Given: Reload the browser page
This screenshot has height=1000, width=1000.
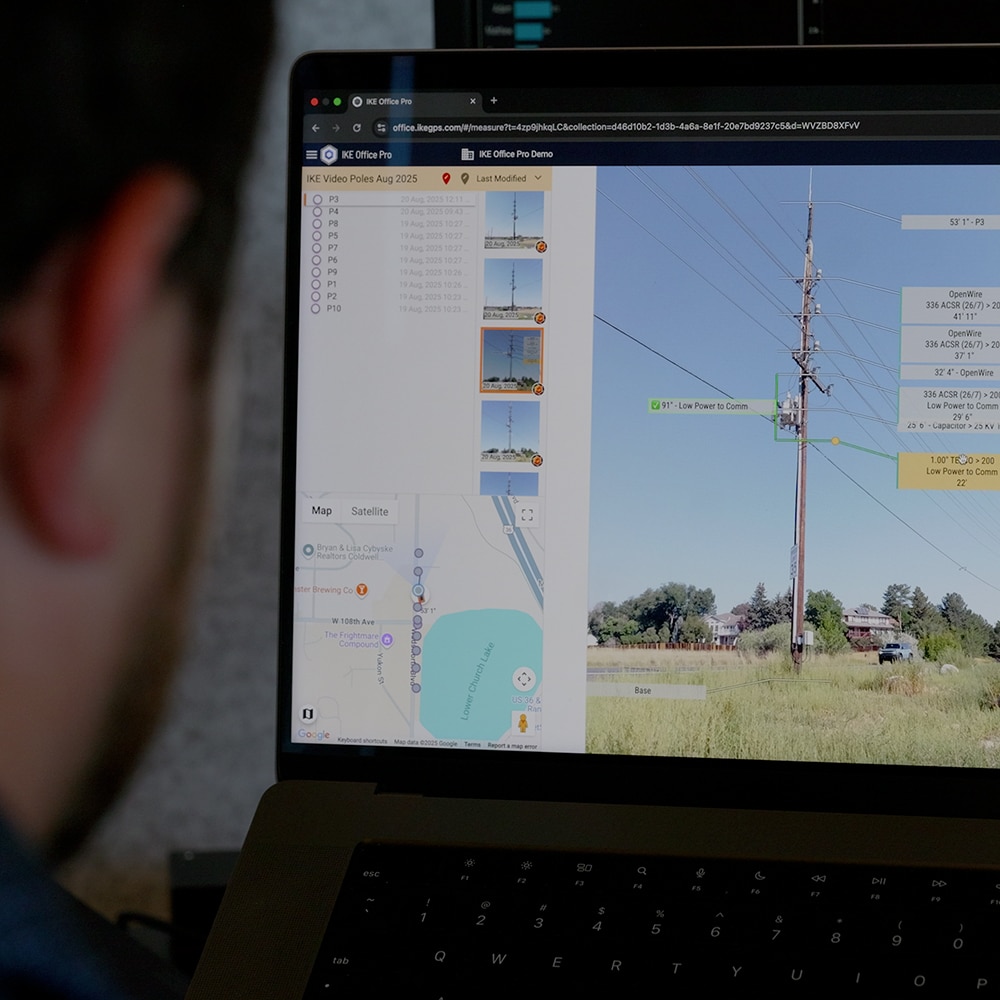Looking at the screenshot, I should tap(357, 128).
